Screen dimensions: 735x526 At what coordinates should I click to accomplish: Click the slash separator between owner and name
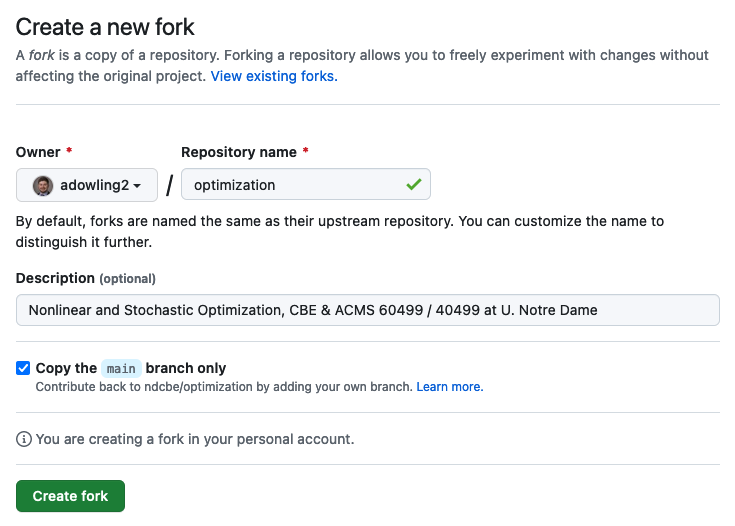coord(170,185)
